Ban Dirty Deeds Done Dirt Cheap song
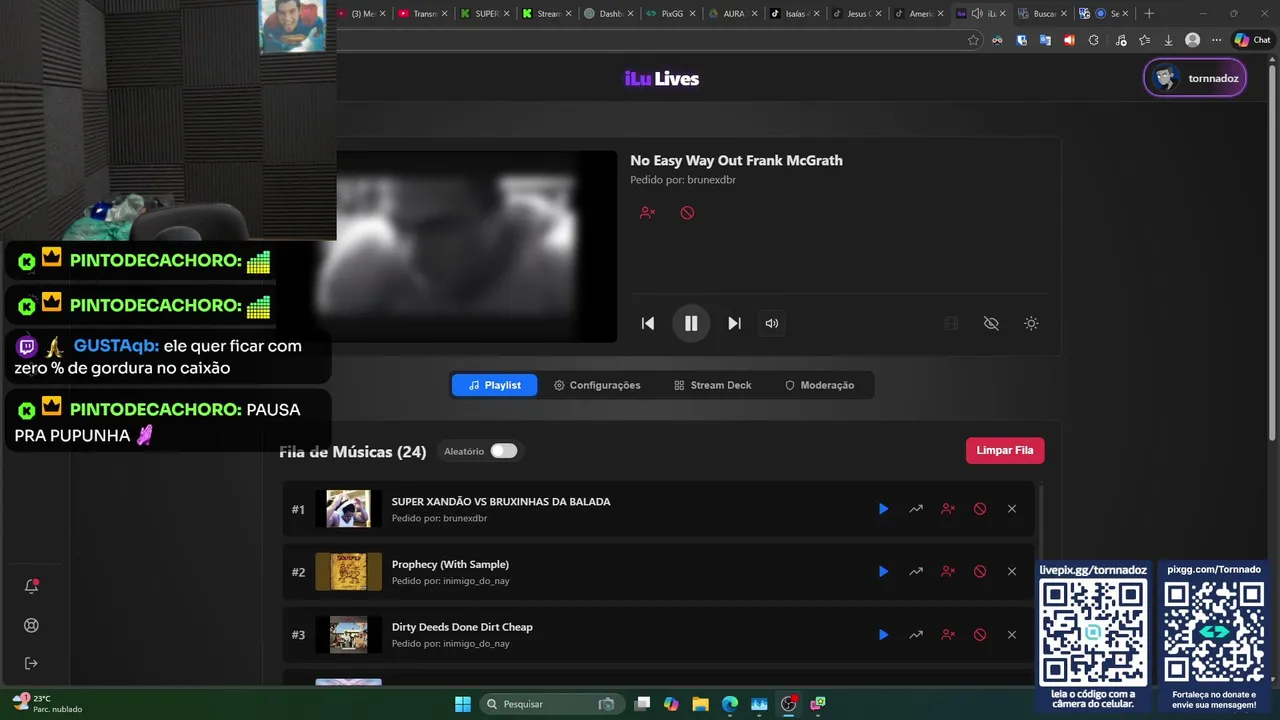The height and width of the screenshot is (720, 1280). tap(980, 635)
